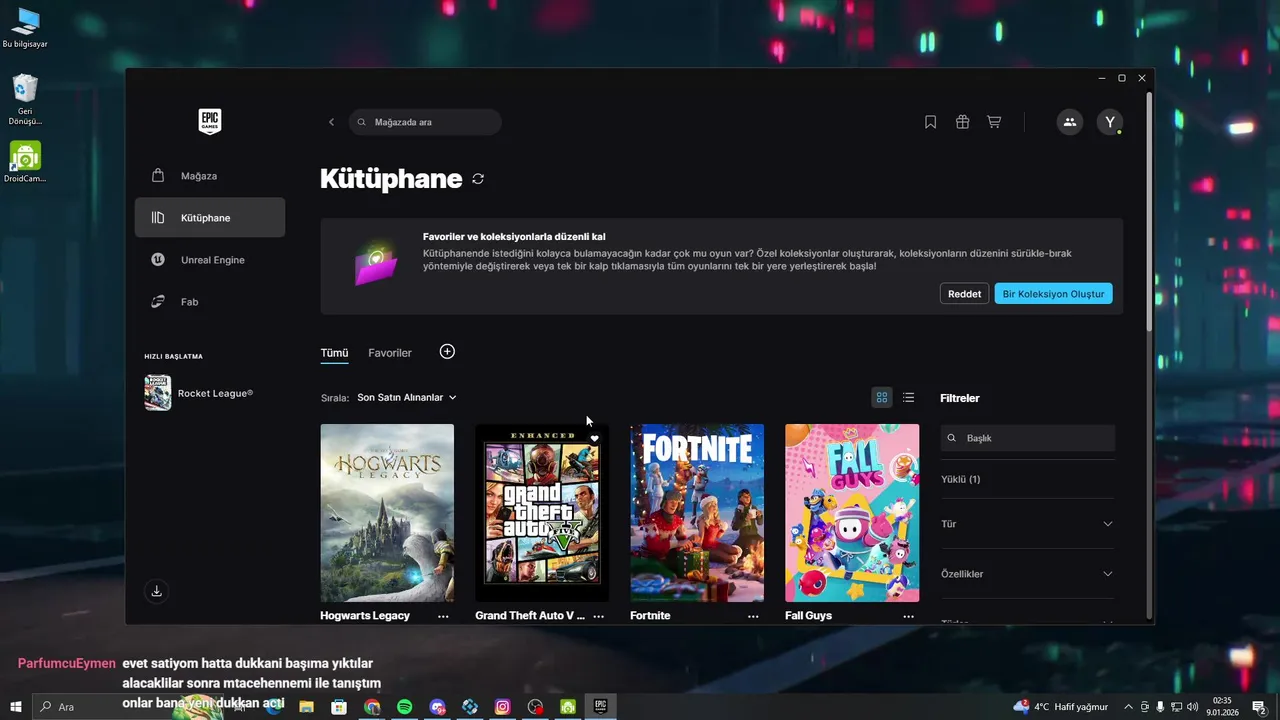This screenshot has height=720, width=1280.
Task: Click the Reddet button
Action: (x=964, y=294)
